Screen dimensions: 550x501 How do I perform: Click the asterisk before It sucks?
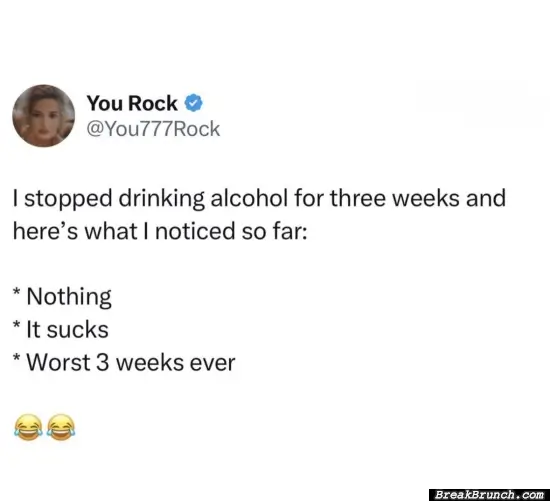pos(16,325)
